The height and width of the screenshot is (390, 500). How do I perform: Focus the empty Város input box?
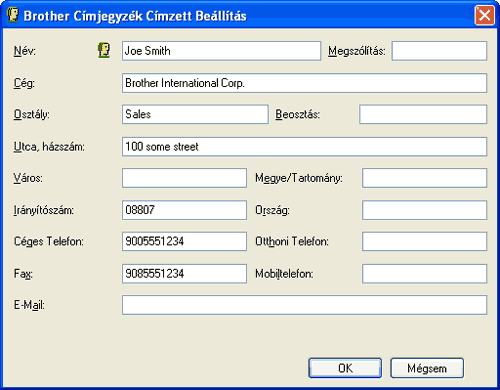tap(184, 178)
